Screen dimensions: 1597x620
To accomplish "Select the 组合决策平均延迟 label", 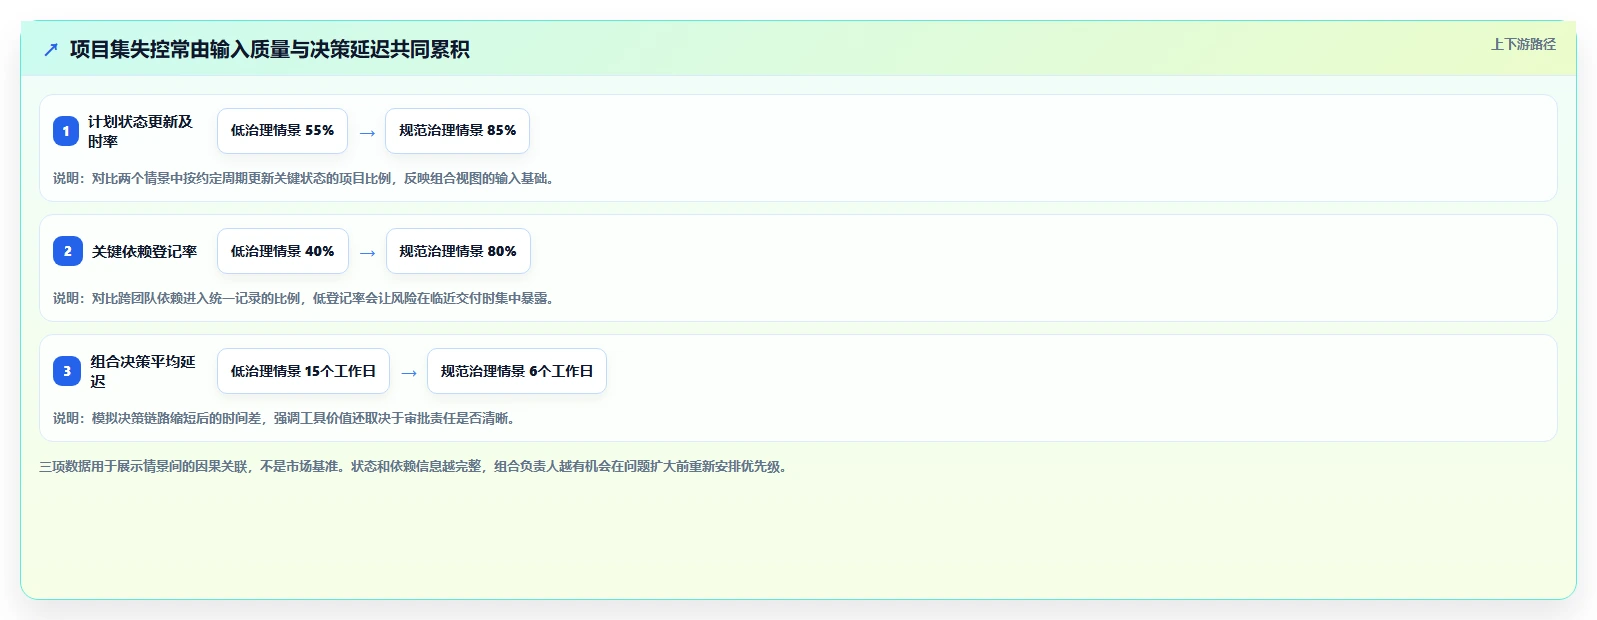I will coord(143,371).
